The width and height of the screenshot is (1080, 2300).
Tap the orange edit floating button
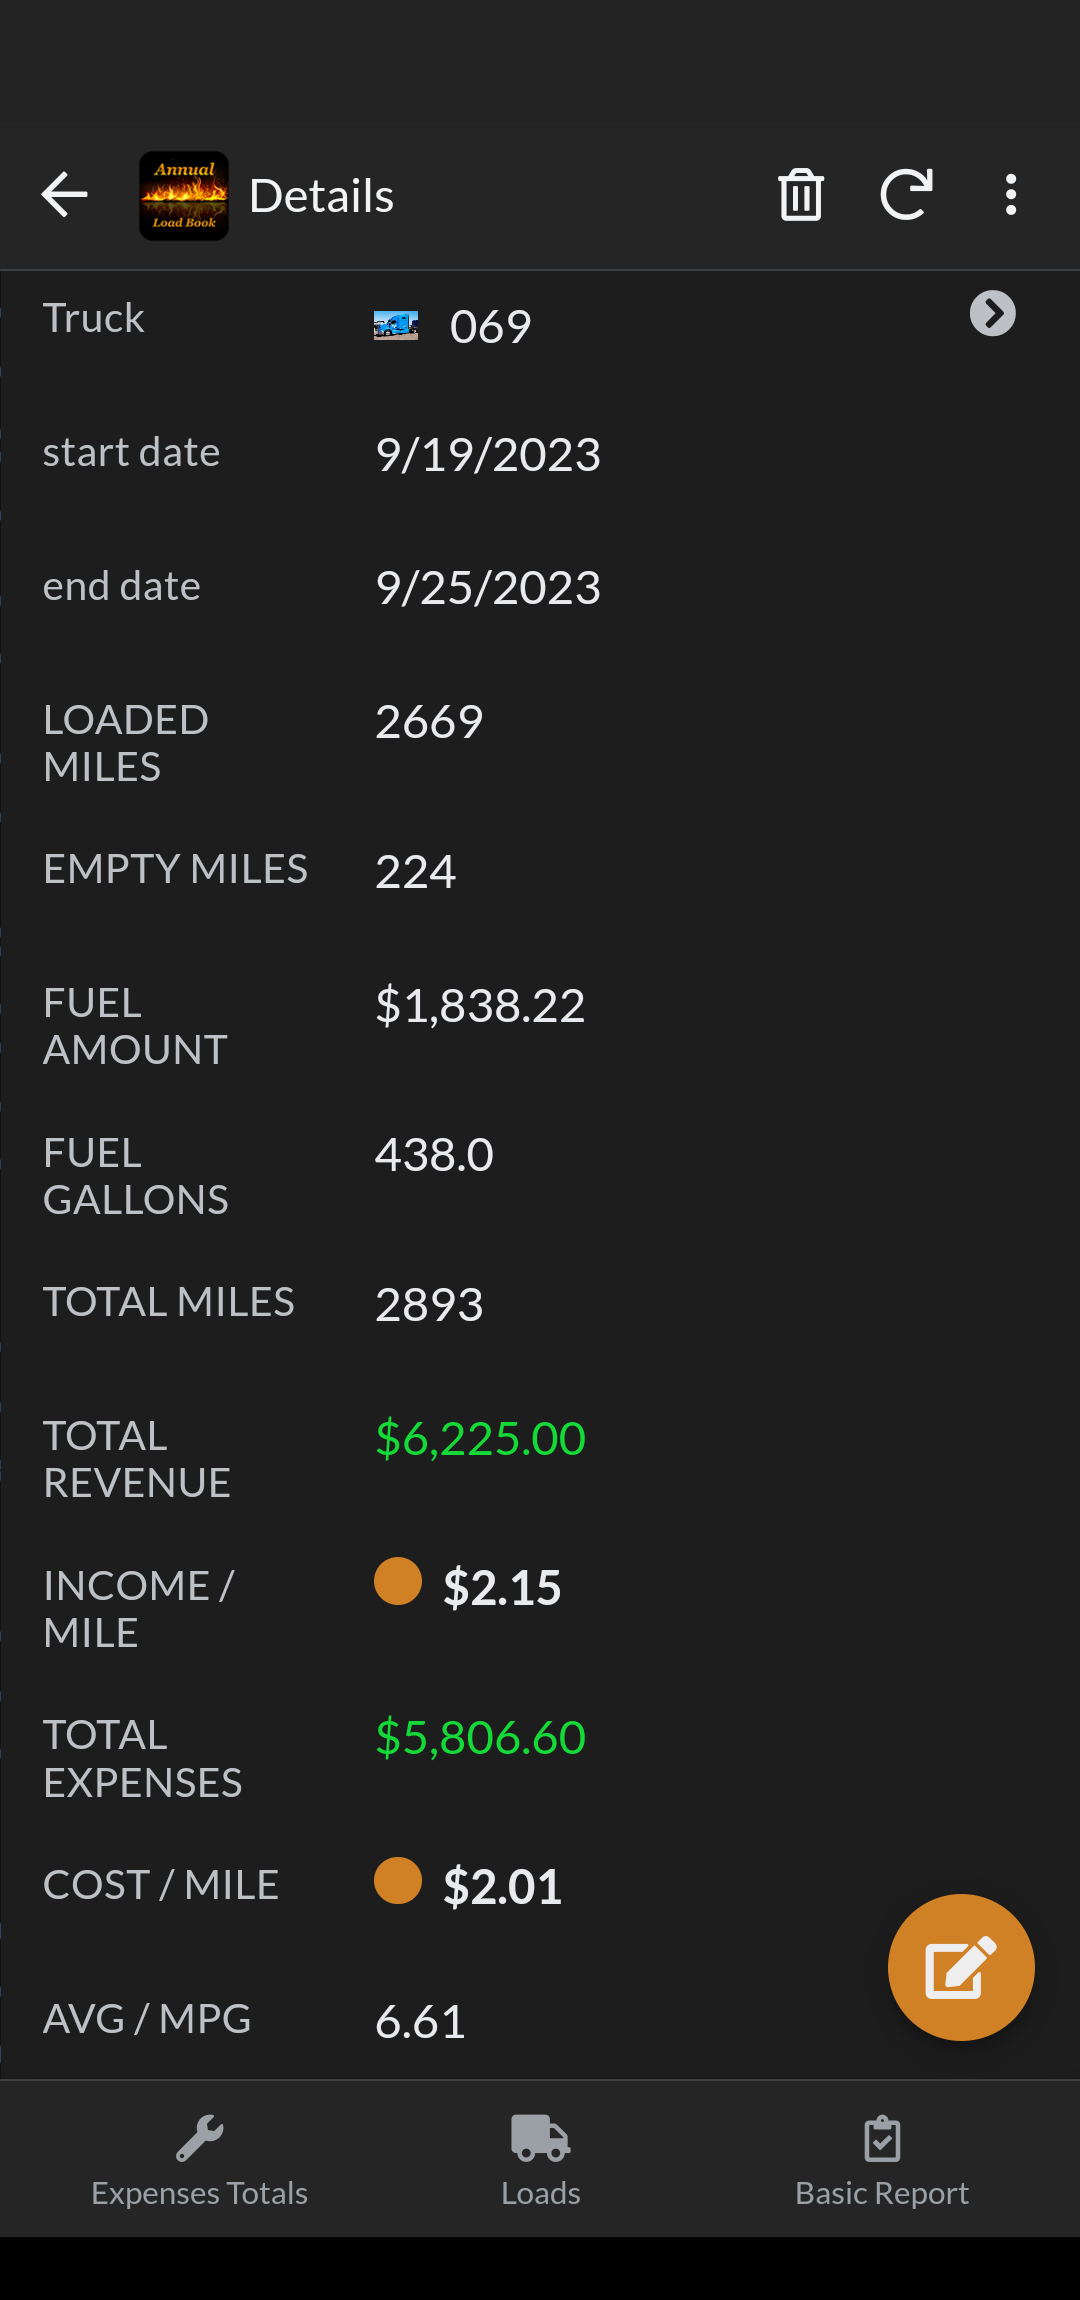[961, 1967]
